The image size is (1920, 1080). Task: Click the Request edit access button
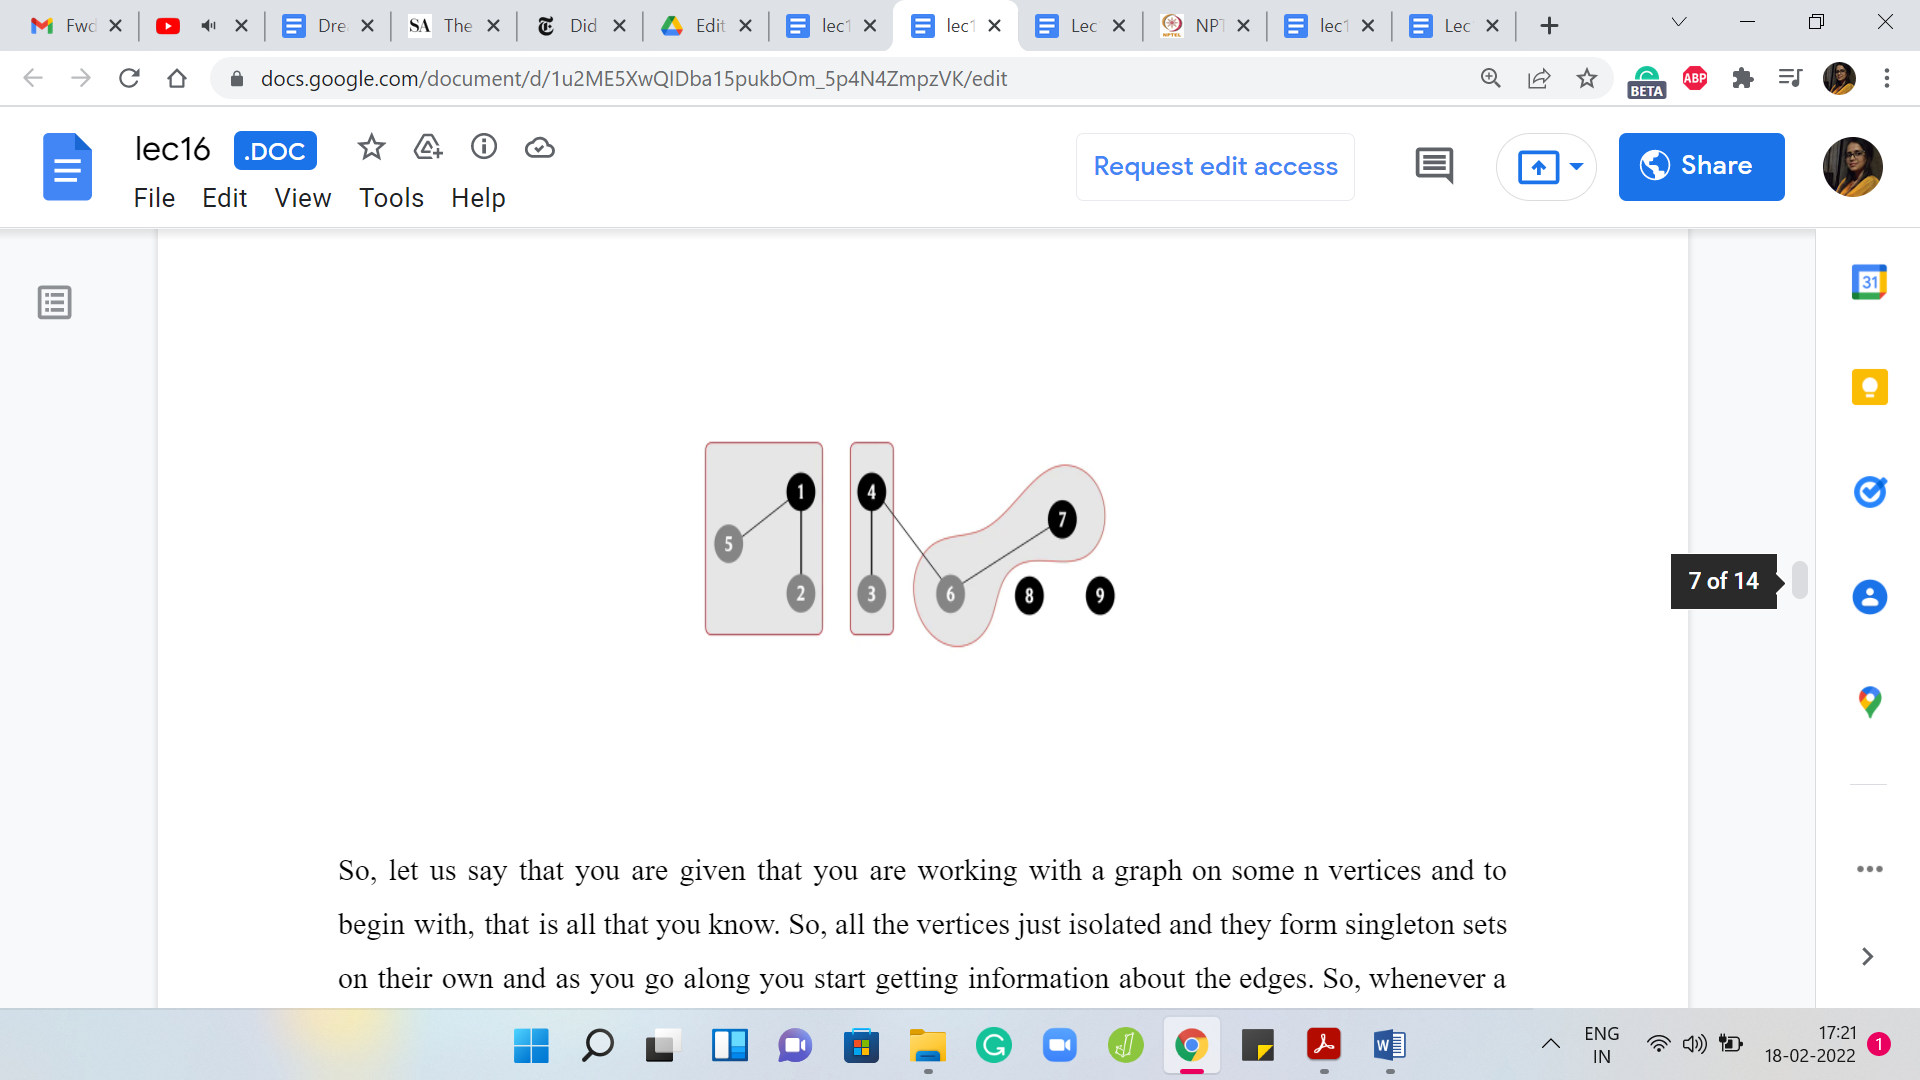pyautogui.click(x=1215, y=166)
